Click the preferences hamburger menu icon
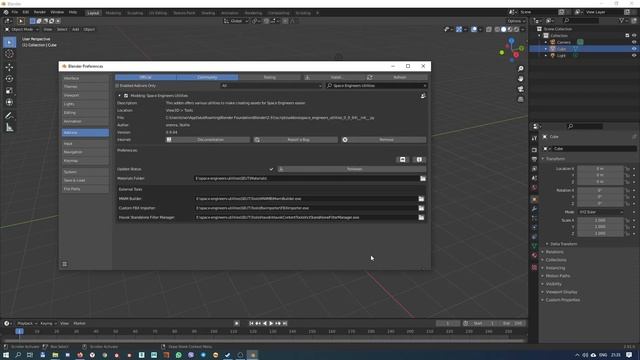The width and height of the screenshot is (640, 360). click(x=64, y=264)
